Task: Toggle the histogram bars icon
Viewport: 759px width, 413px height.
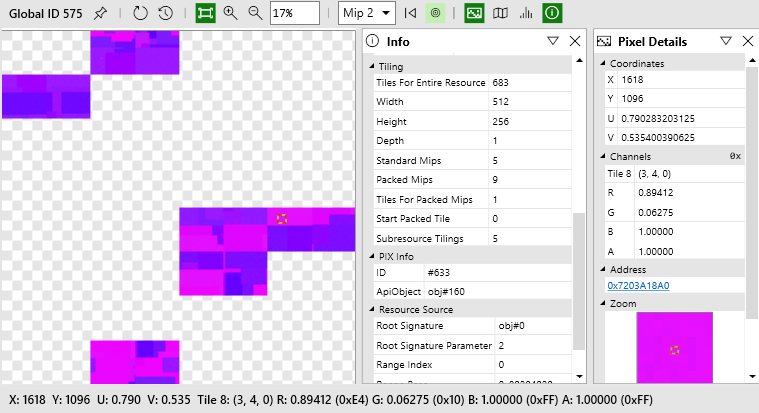Action: point(526,13)
